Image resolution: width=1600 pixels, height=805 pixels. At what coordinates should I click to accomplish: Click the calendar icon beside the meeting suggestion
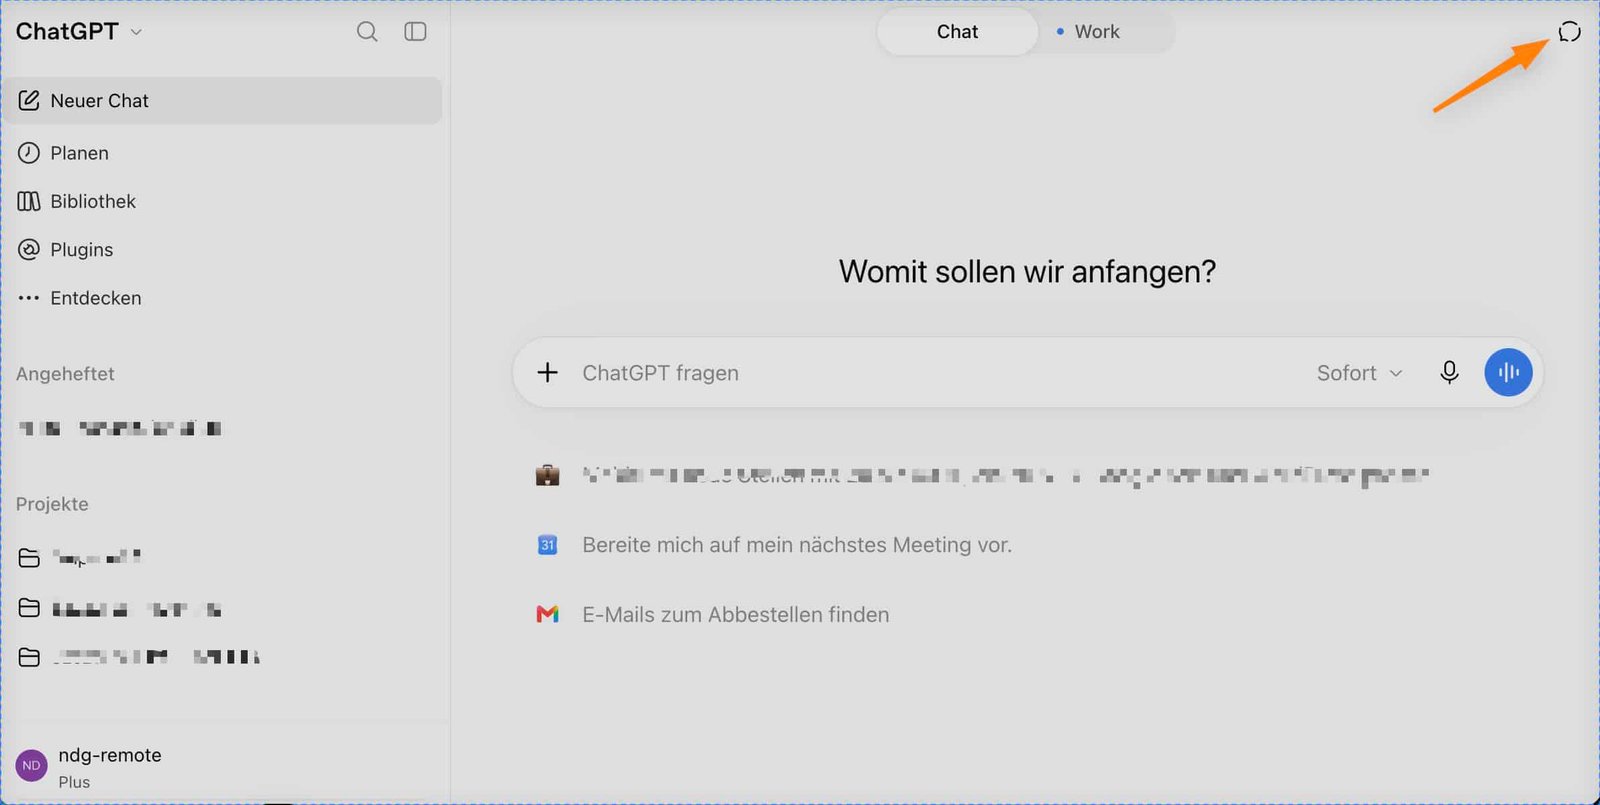pos(548,545)
